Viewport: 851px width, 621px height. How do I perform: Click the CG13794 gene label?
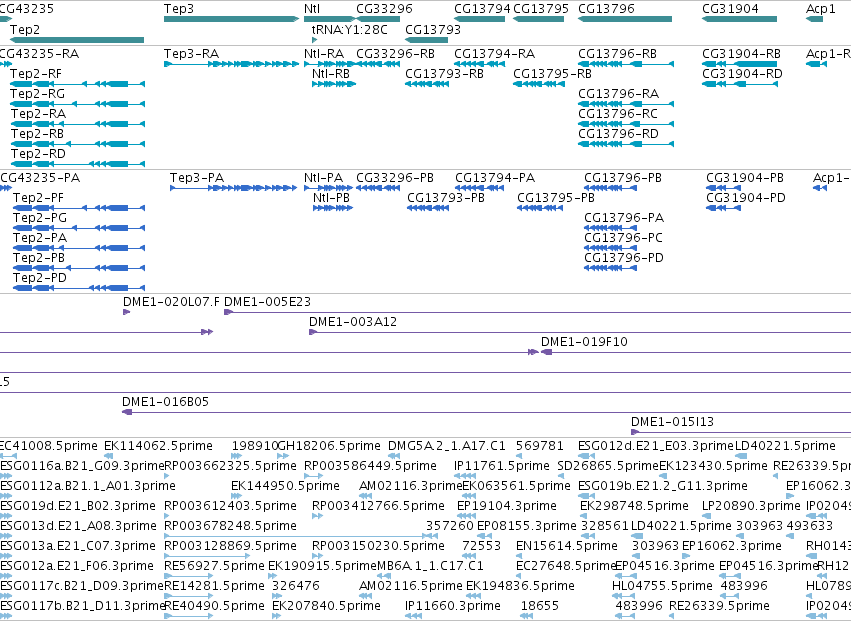tap(482, 9)
